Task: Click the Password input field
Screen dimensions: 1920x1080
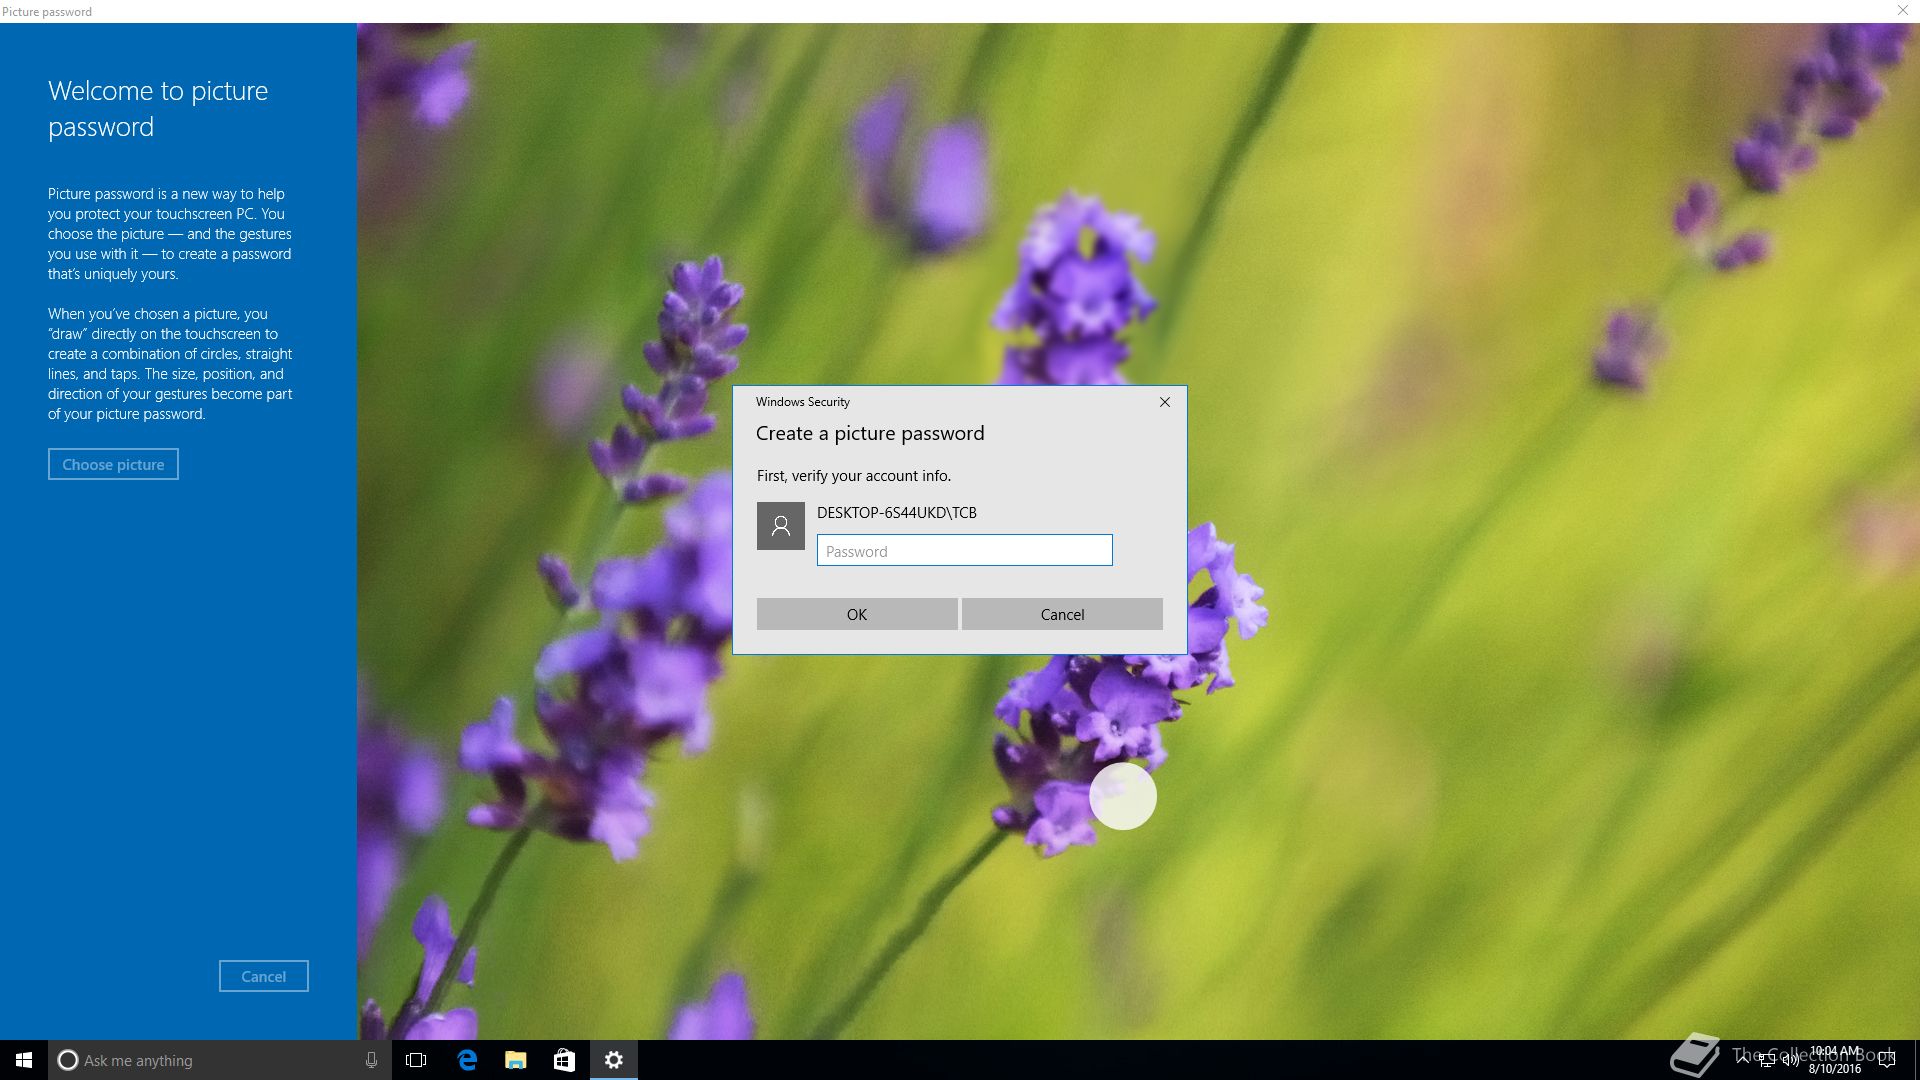Action: [964, 551]
